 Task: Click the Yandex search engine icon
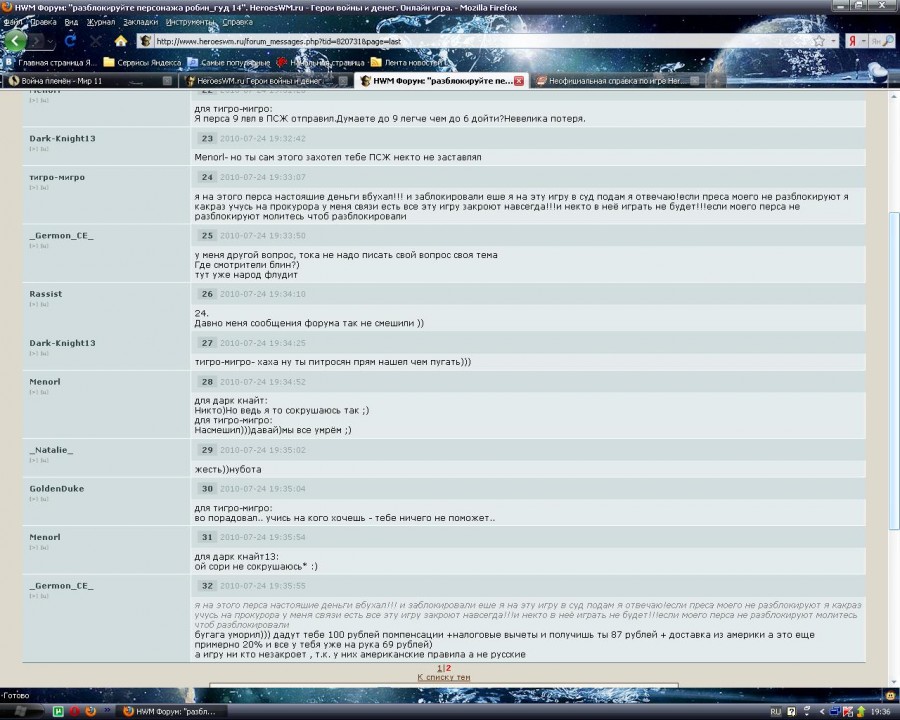coord(853,41)
